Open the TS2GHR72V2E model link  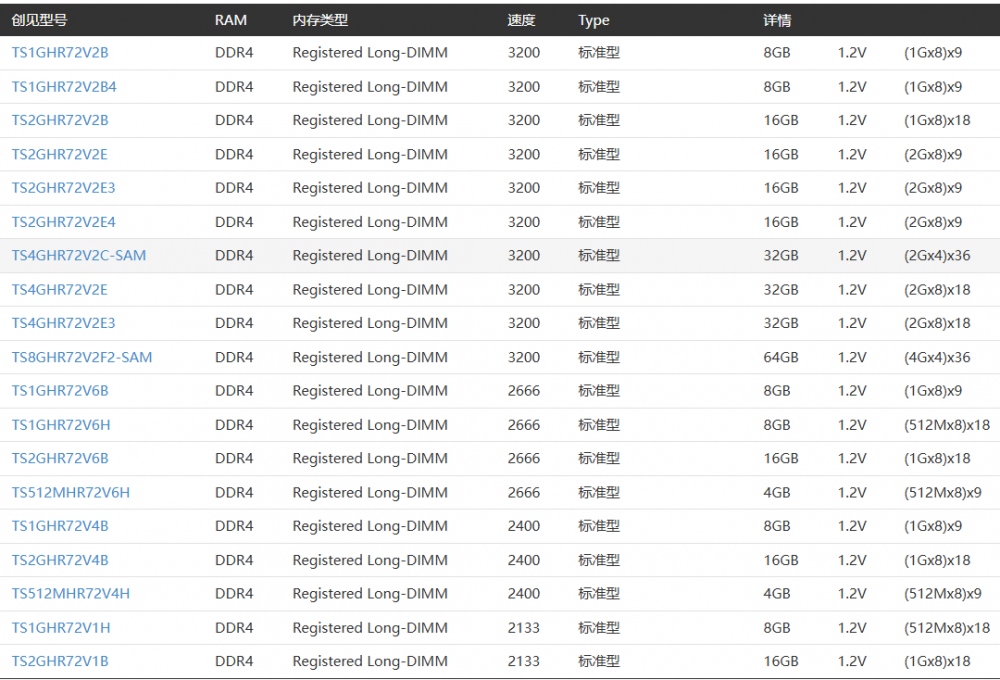tap(59, 154)
